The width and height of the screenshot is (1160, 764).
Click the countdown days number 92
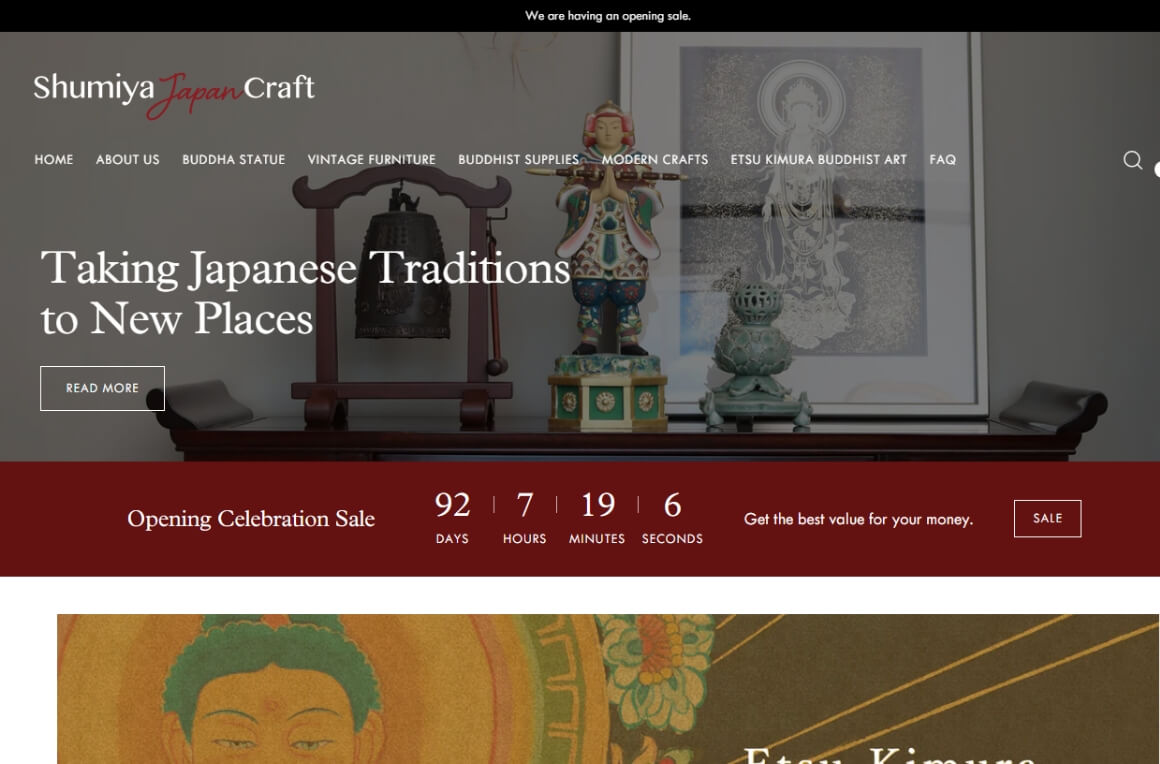click(x=452, y=505)
